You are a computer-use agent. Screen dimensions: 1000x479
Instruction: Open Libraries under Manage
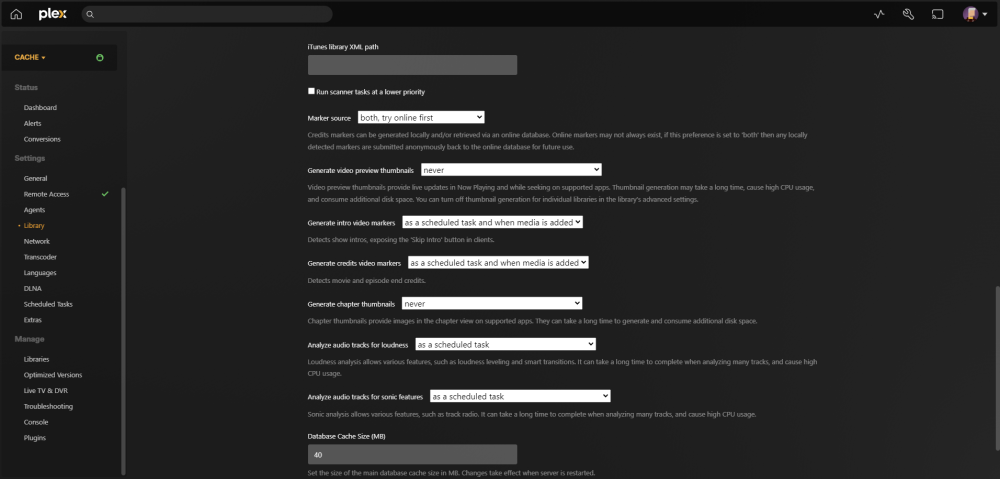[36, 359]
